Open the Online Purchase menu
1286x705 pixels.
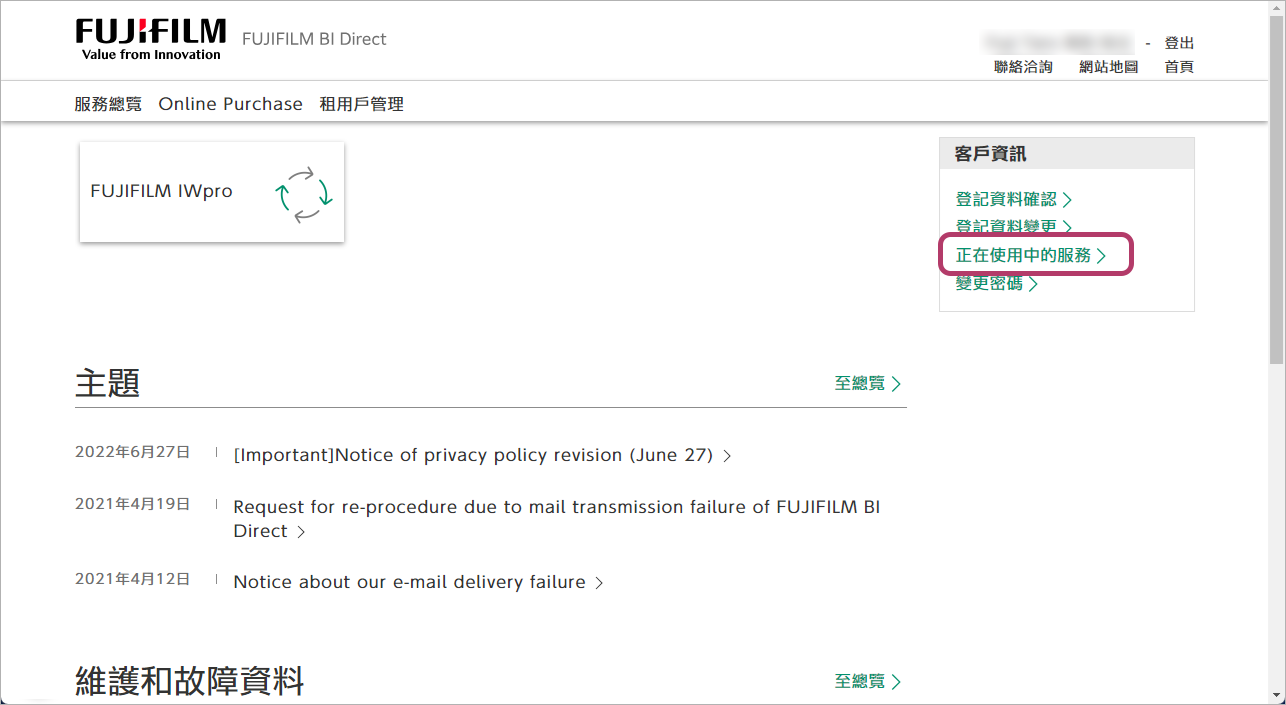pos(230,104)
